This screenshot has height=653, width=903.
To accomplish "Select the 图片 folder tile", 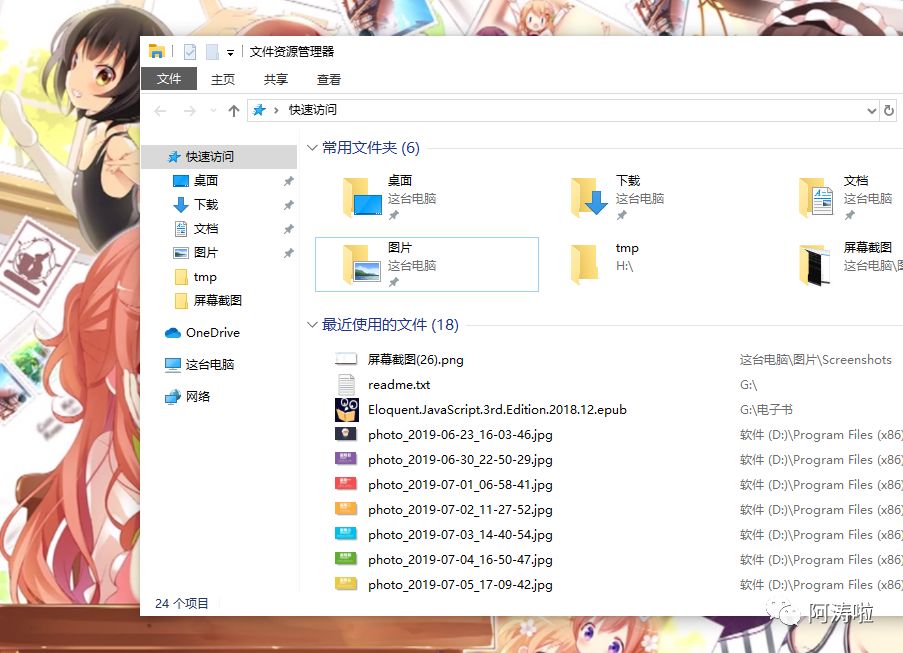I will coord(427,264).
